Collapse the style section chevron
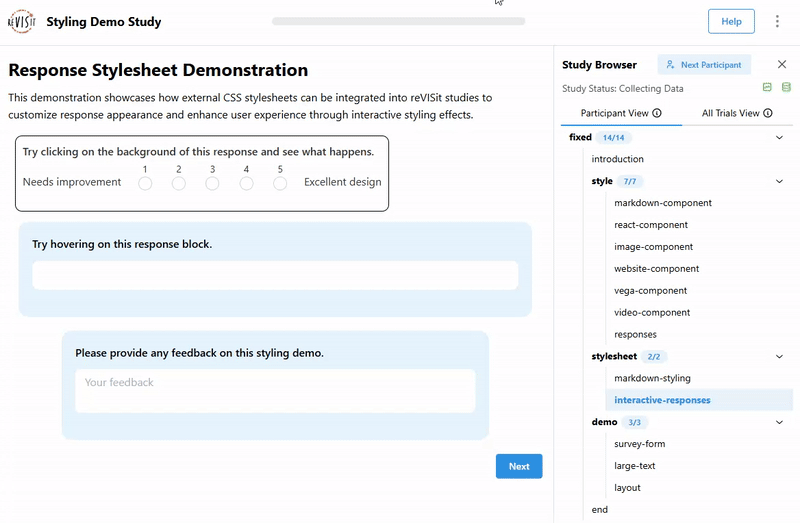The image size is (800, 523). (x=779, y=181)
